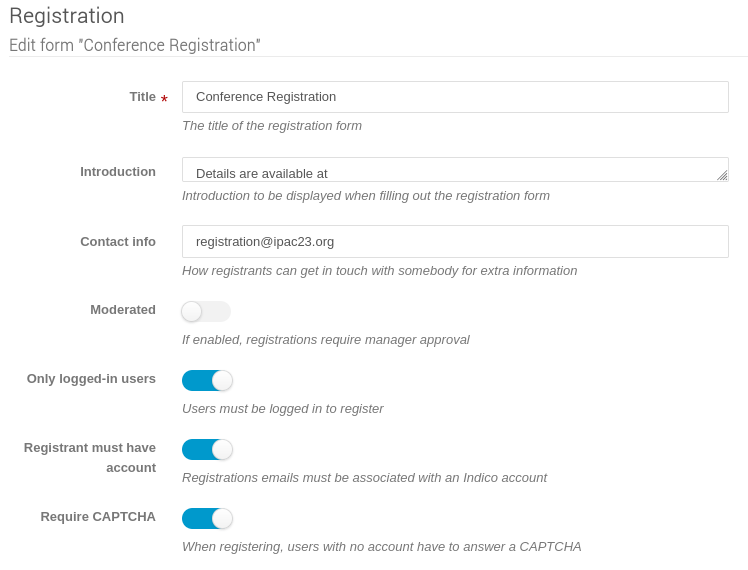Click inside the Introduction text area
Screen dimensions: 748x570
click(450, 170)
